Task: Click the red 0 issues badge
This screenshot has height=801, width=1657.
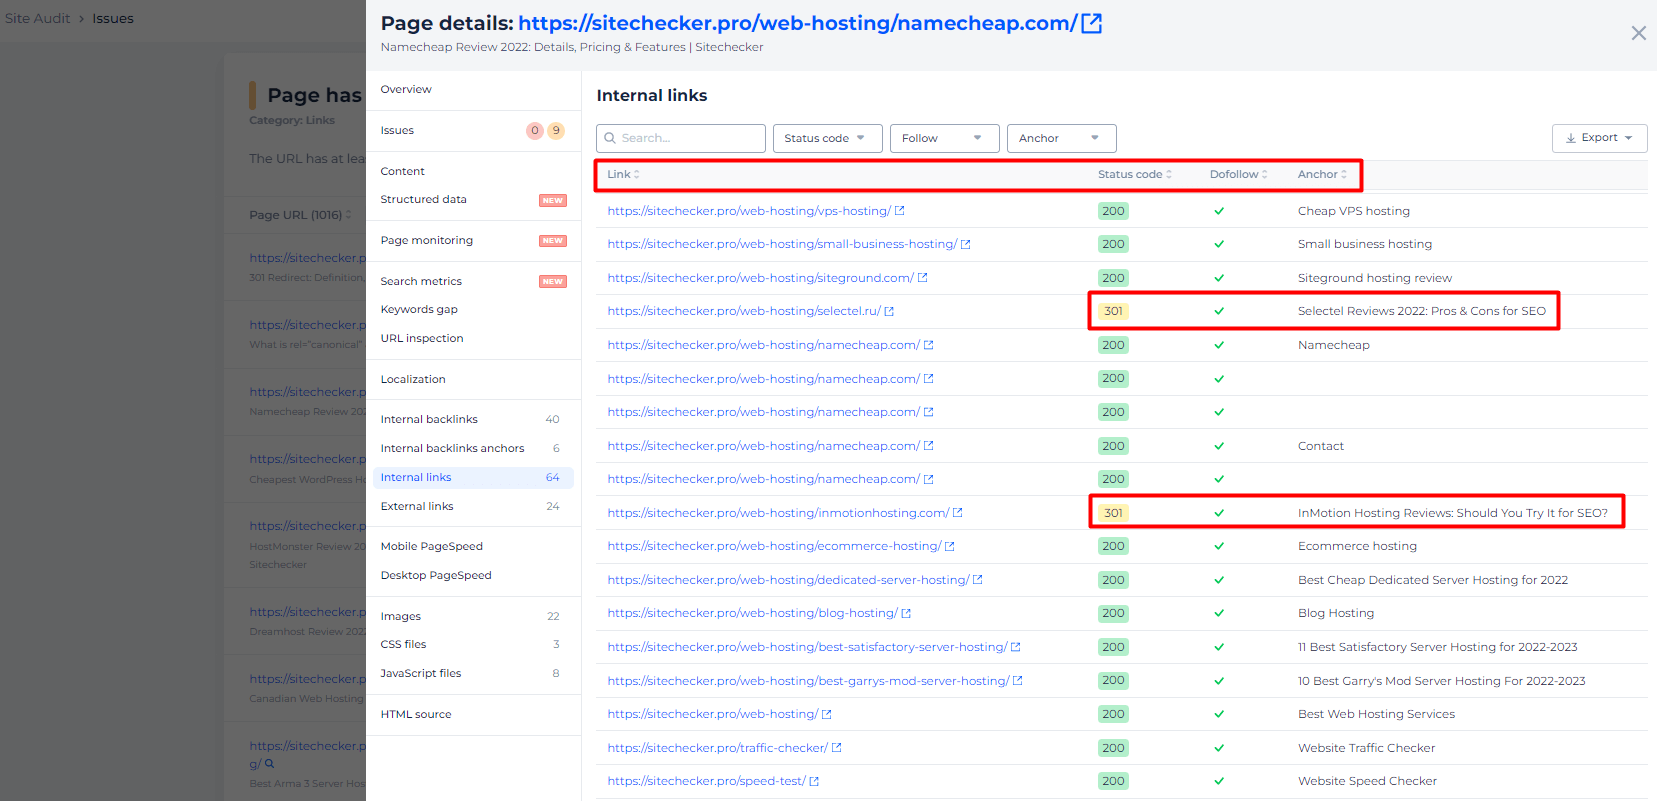Action: tap(535, 130)
